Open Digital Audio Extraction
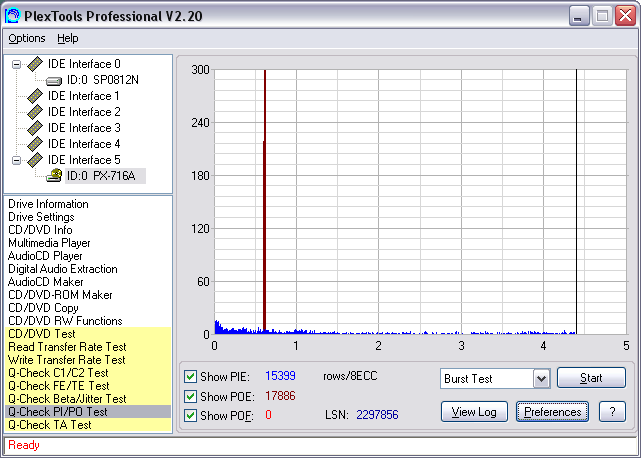The height and width of the screenshot is (458, 641). [x=63, y=269]
